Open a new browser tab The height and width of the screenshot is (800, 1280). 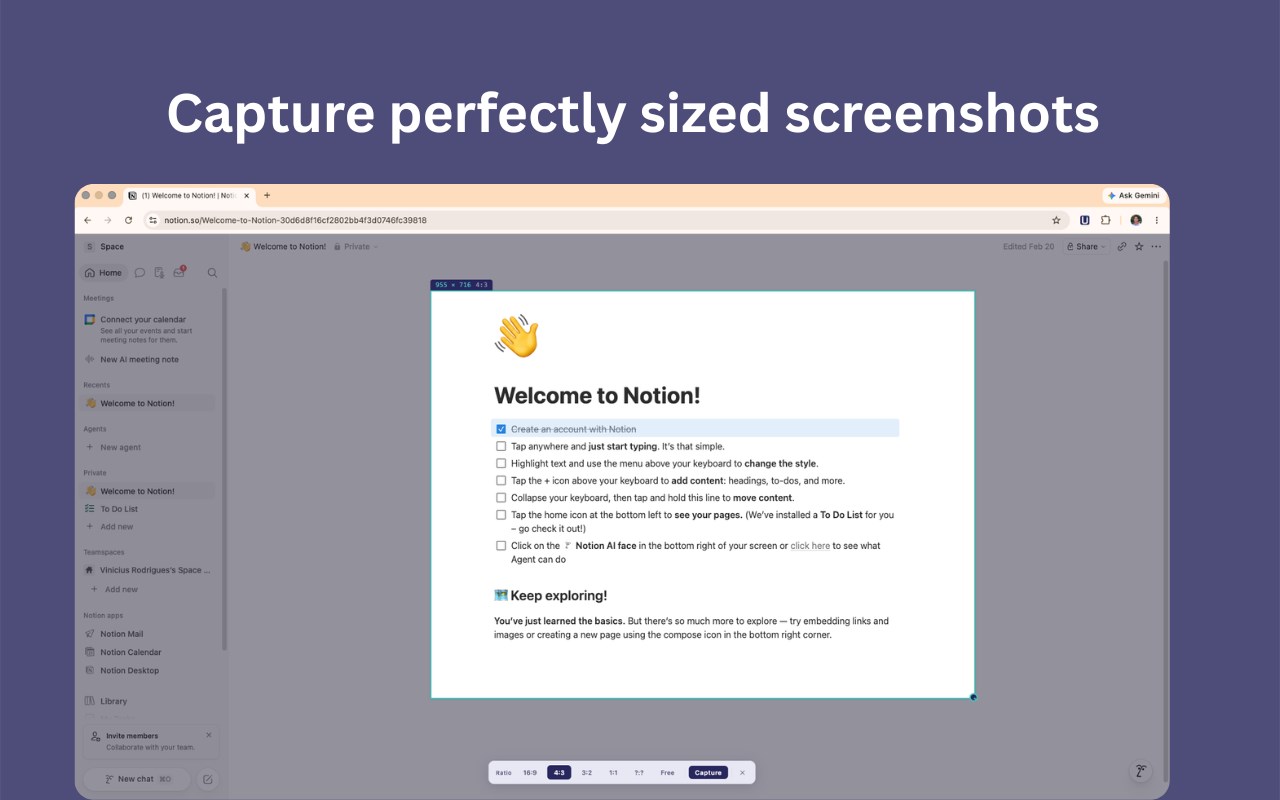267,195
